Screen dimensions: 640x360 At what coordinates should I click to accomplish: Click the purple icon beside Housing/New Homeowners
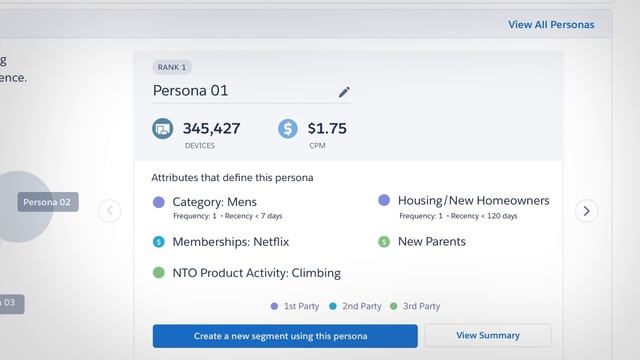click(384, 200)
